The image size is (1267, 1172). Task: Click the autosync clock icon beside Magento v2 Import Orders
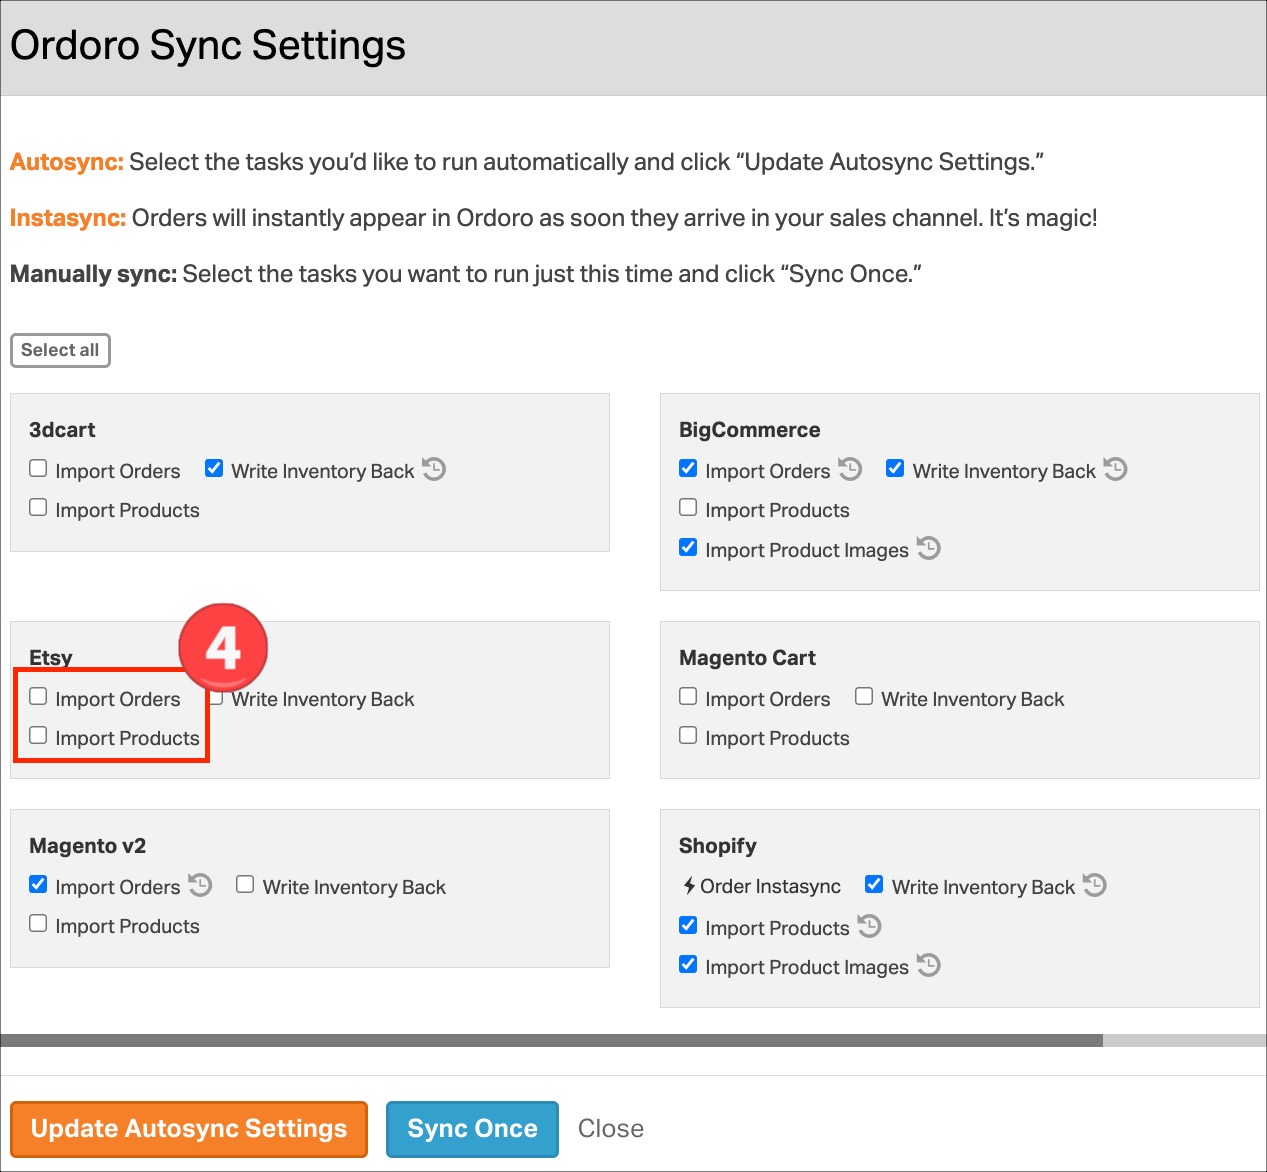pos(200,885)
